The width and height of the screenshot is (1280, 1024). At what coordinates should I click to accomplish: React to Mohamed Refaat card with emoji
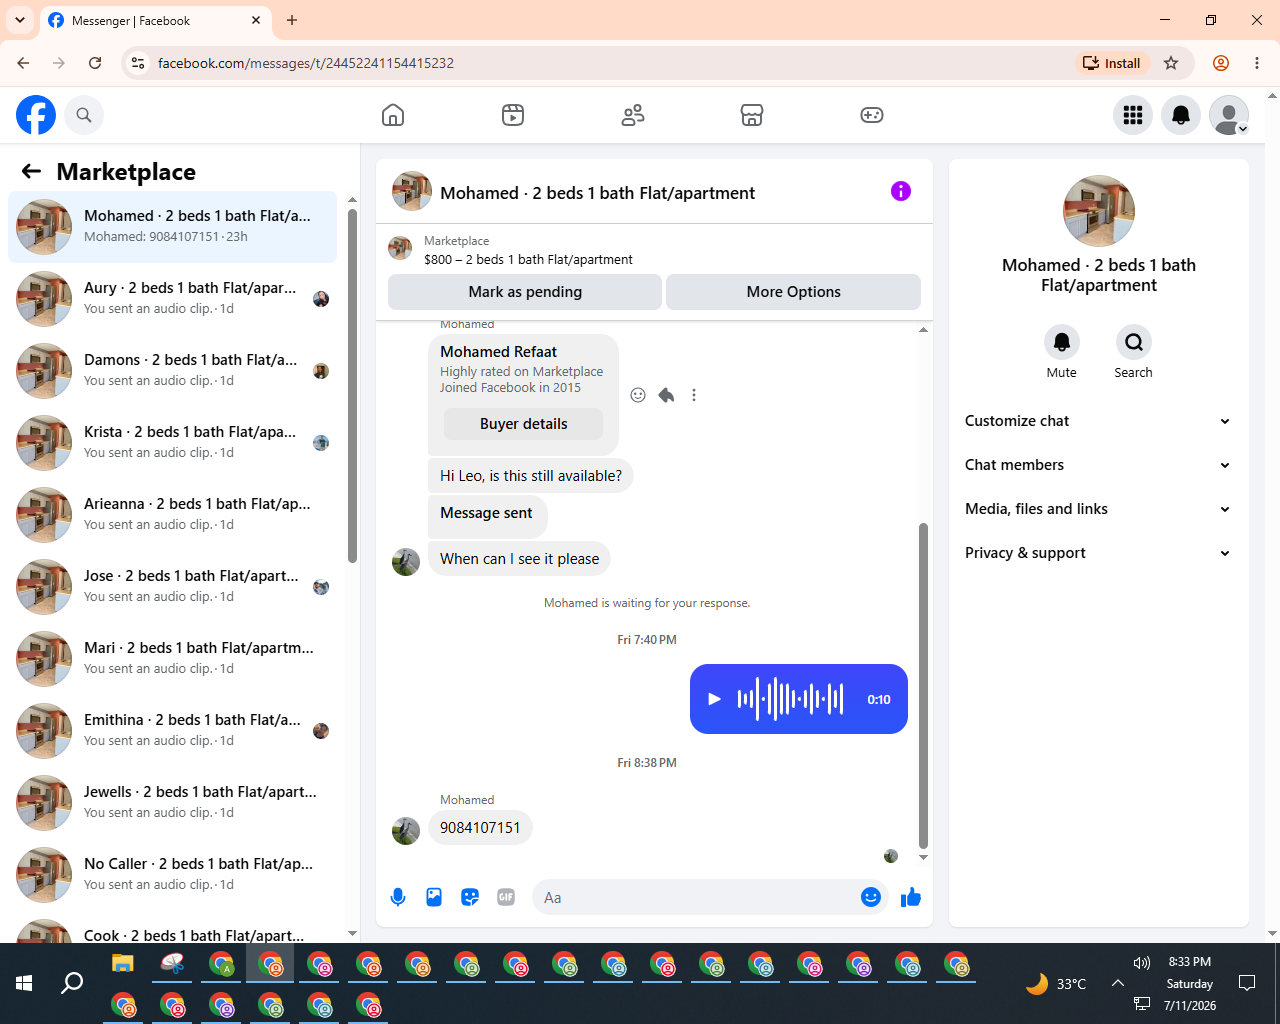click(x=638, y=395)
